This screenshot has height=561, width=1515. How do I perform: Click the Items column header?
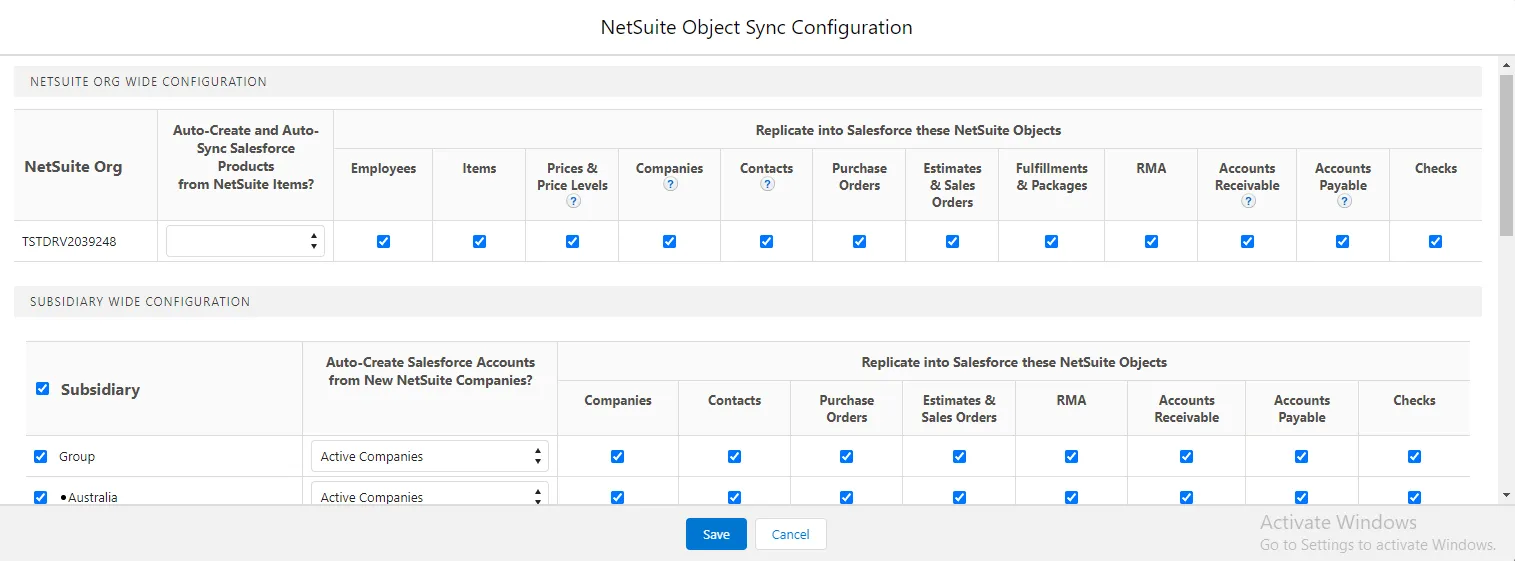point(479,168)
